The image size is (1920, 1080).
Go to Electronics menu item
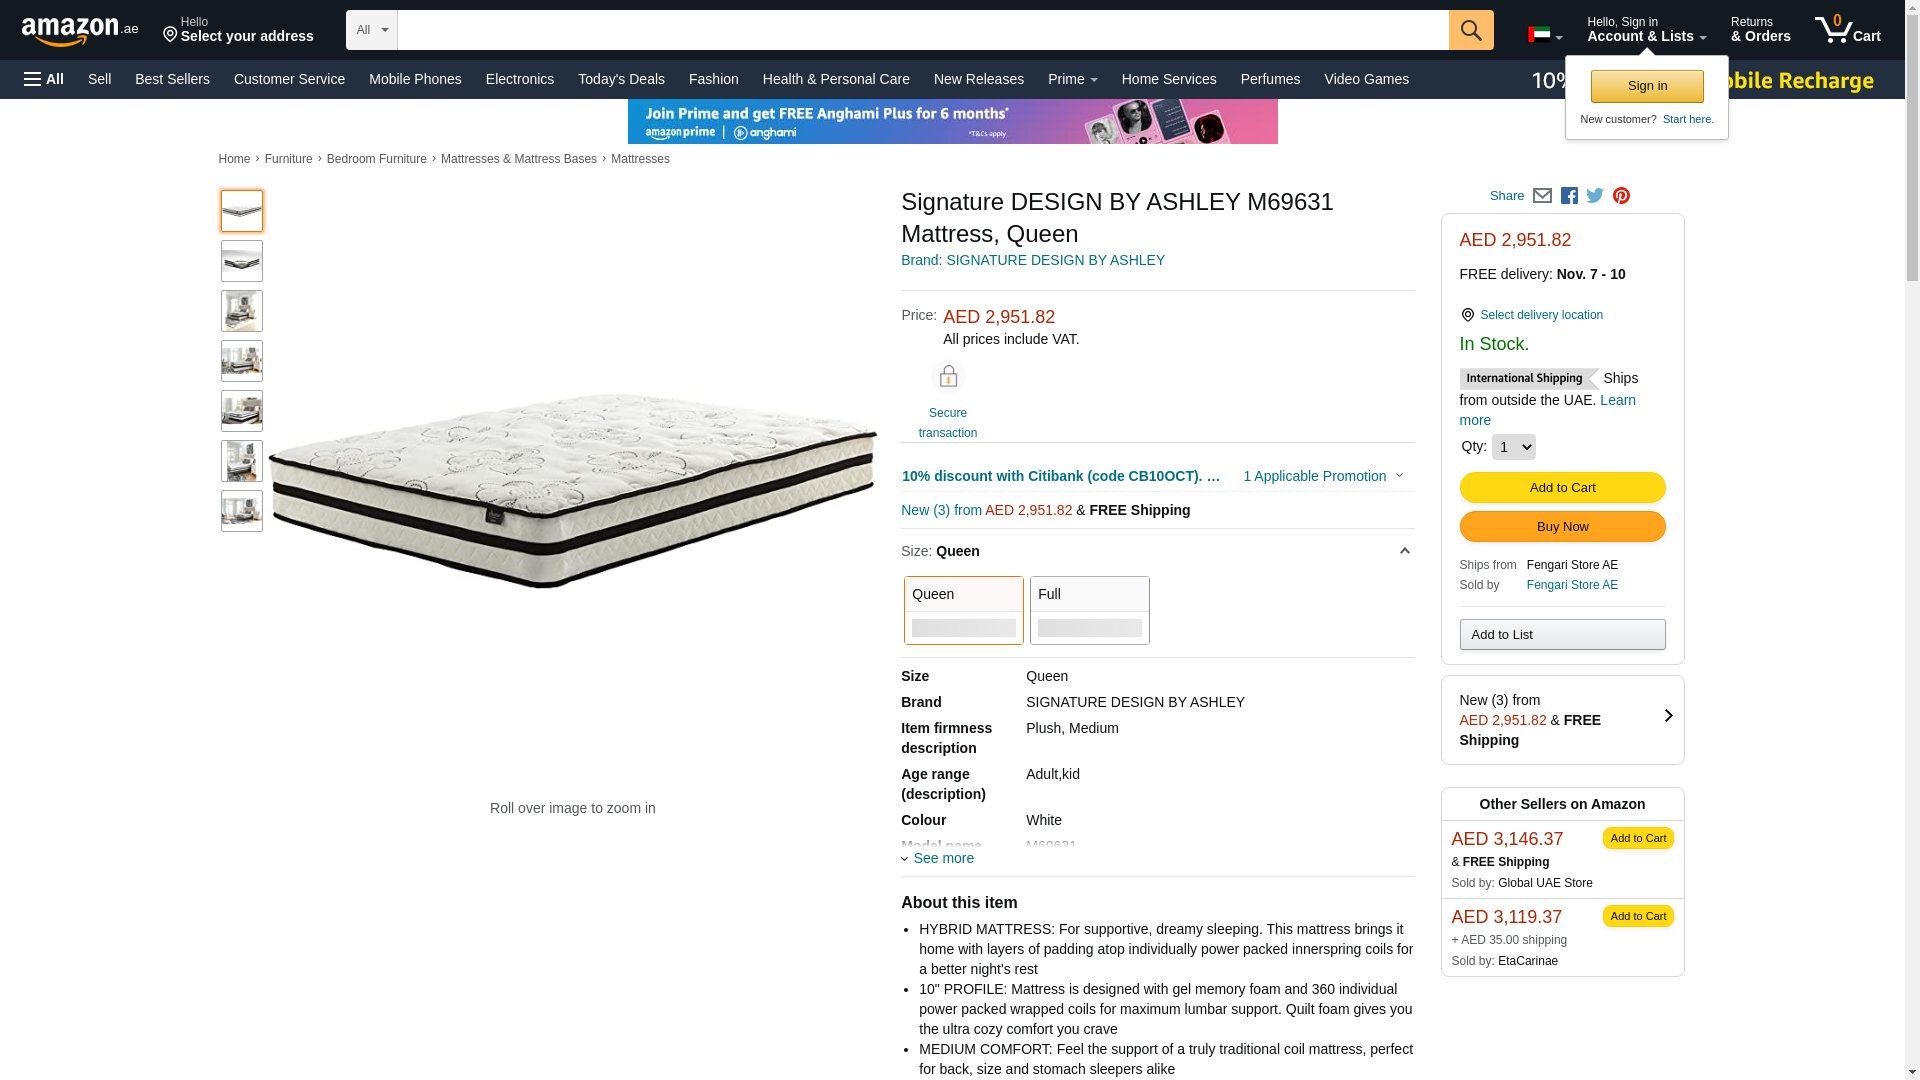[x=520, y=79]
